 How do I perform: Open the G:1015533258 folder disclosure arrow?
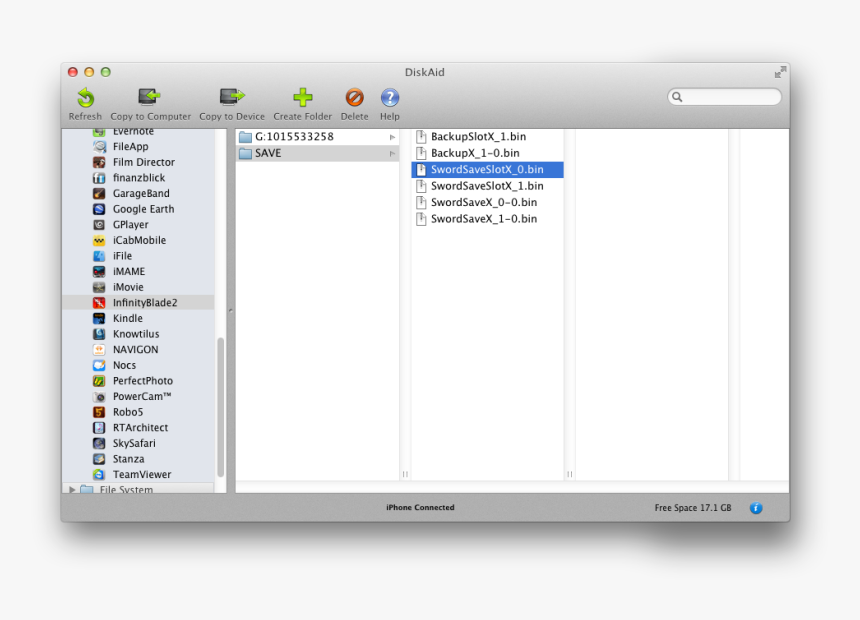tap(391, 136)
